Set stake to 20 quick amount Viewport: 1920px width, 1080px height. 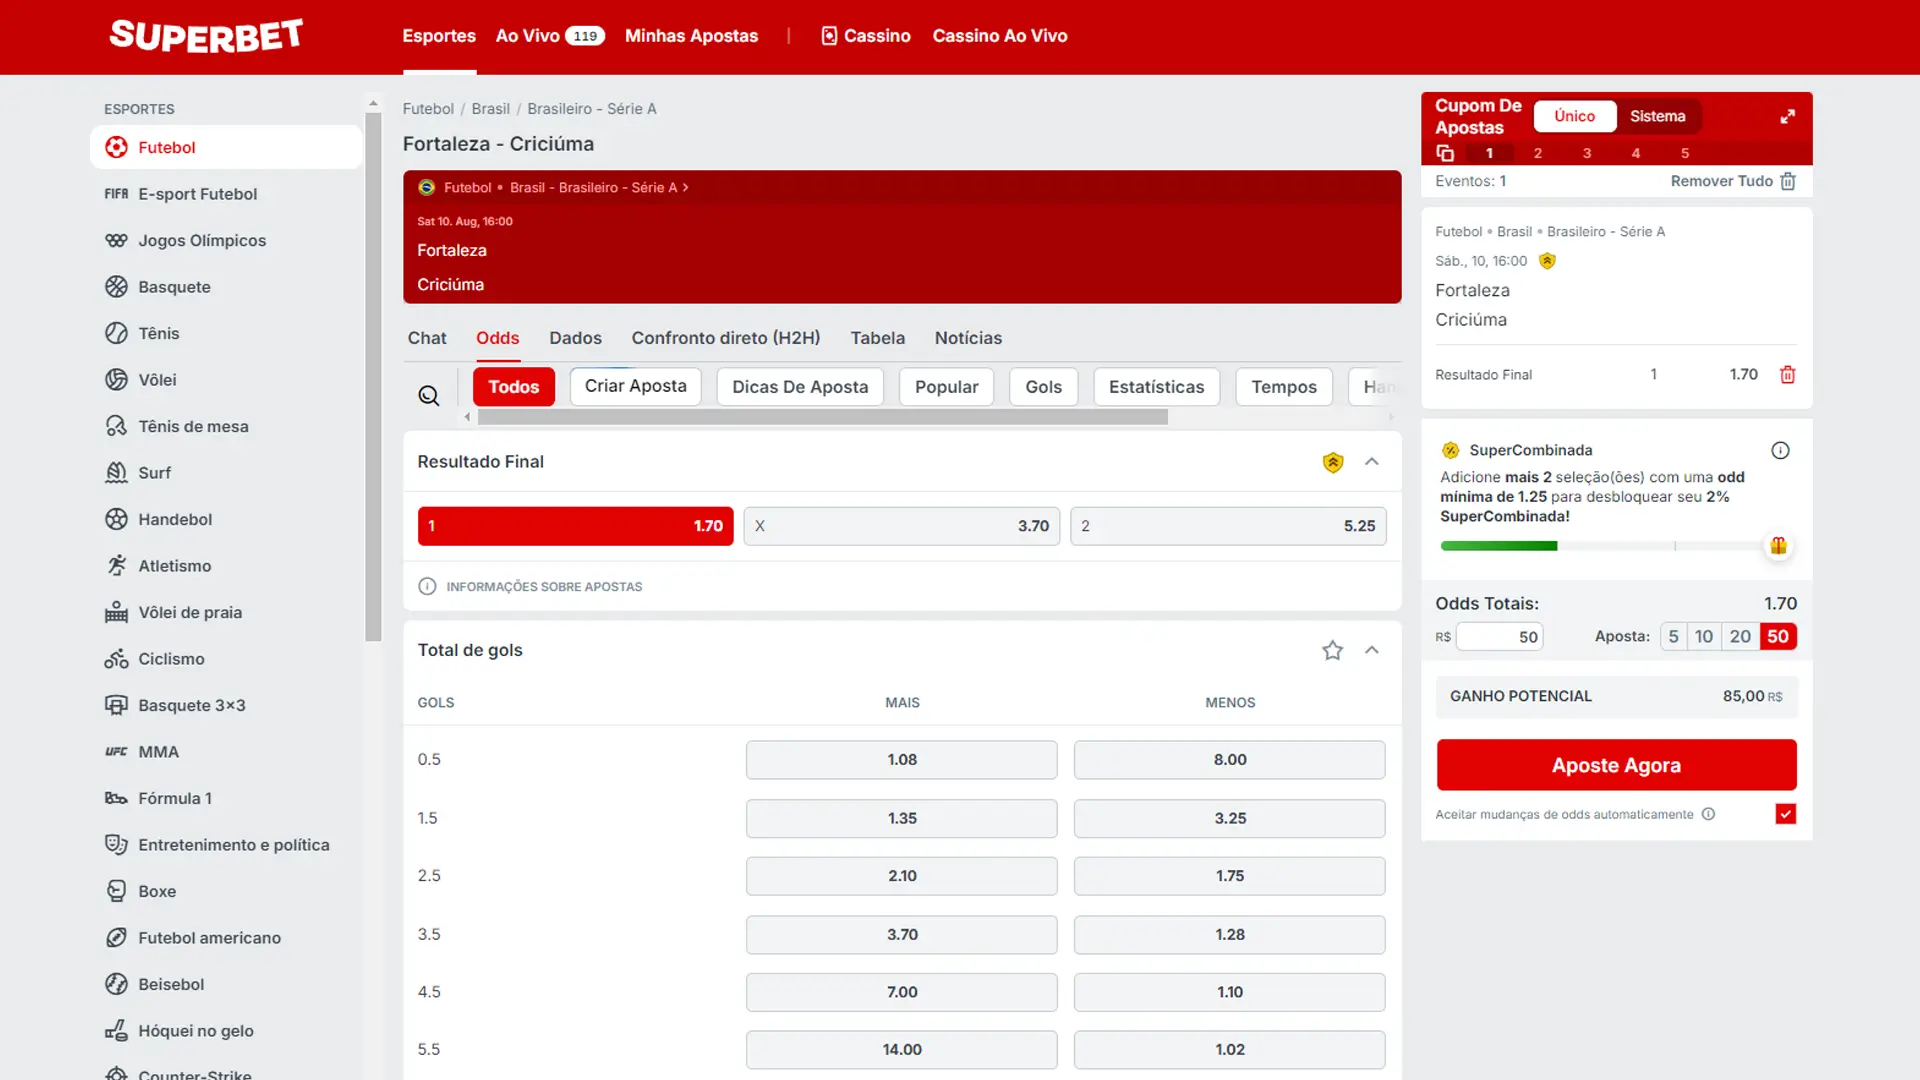[x=1740, y=636]
